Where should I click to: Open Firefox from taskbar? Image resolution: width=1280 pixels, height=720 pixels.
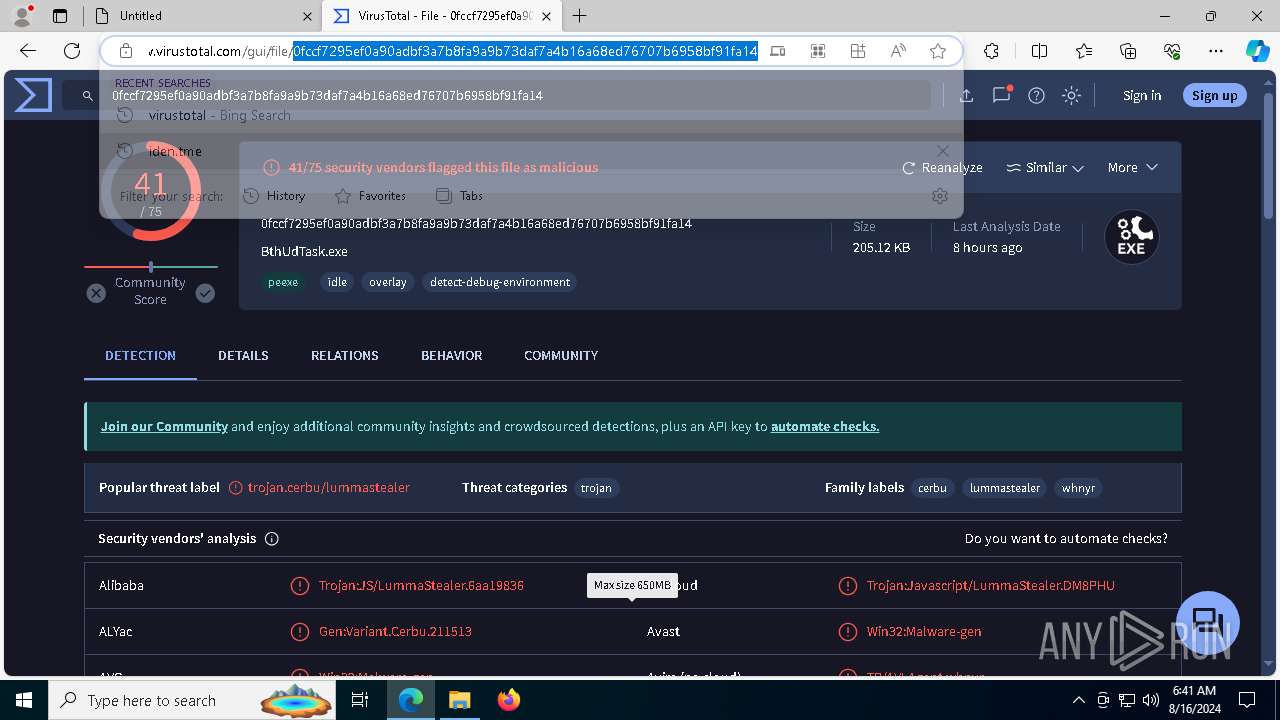click(508, 700)
